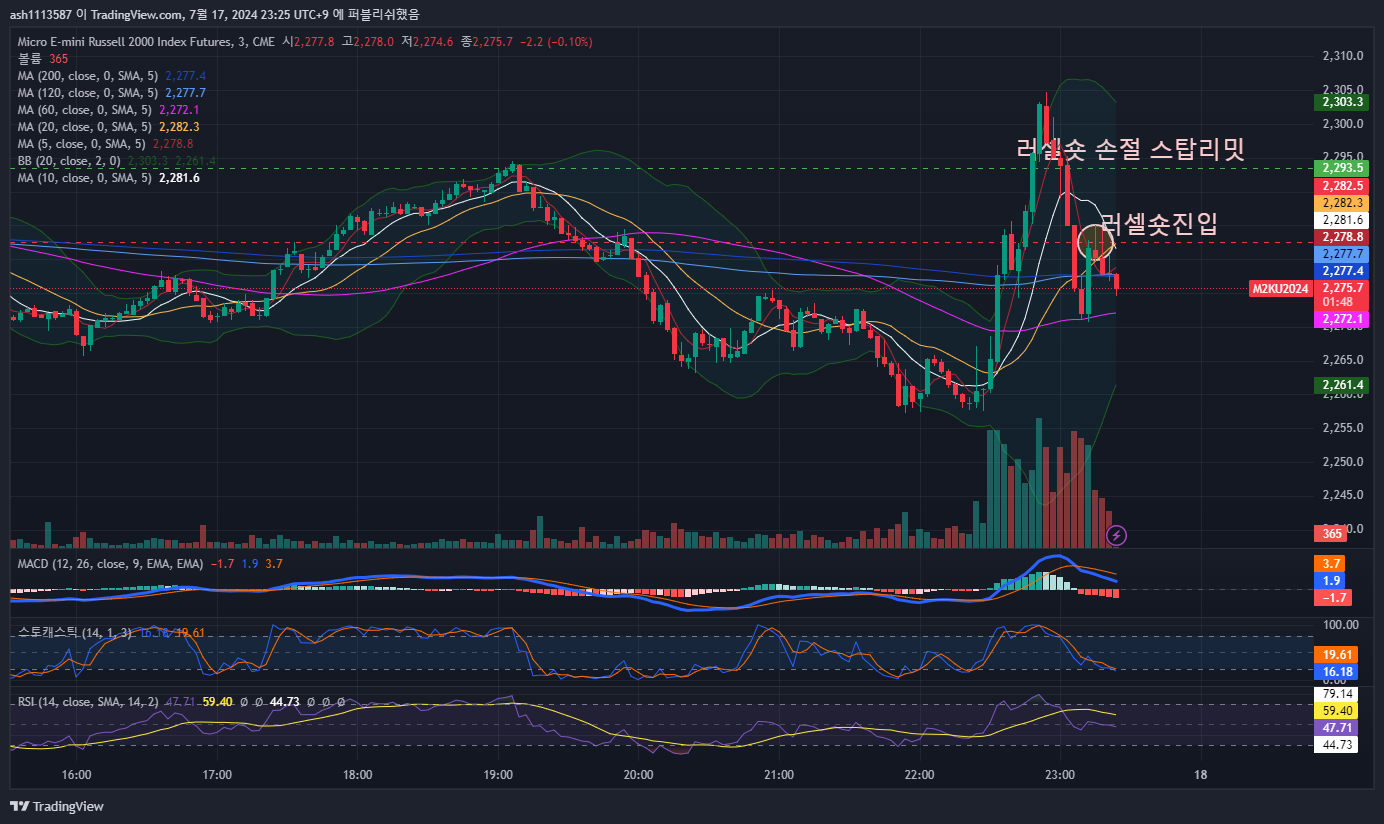Screen dimensions: 1384x824
Task: Click the green 2,293.5 price line tag
Action: point(1341,168)
